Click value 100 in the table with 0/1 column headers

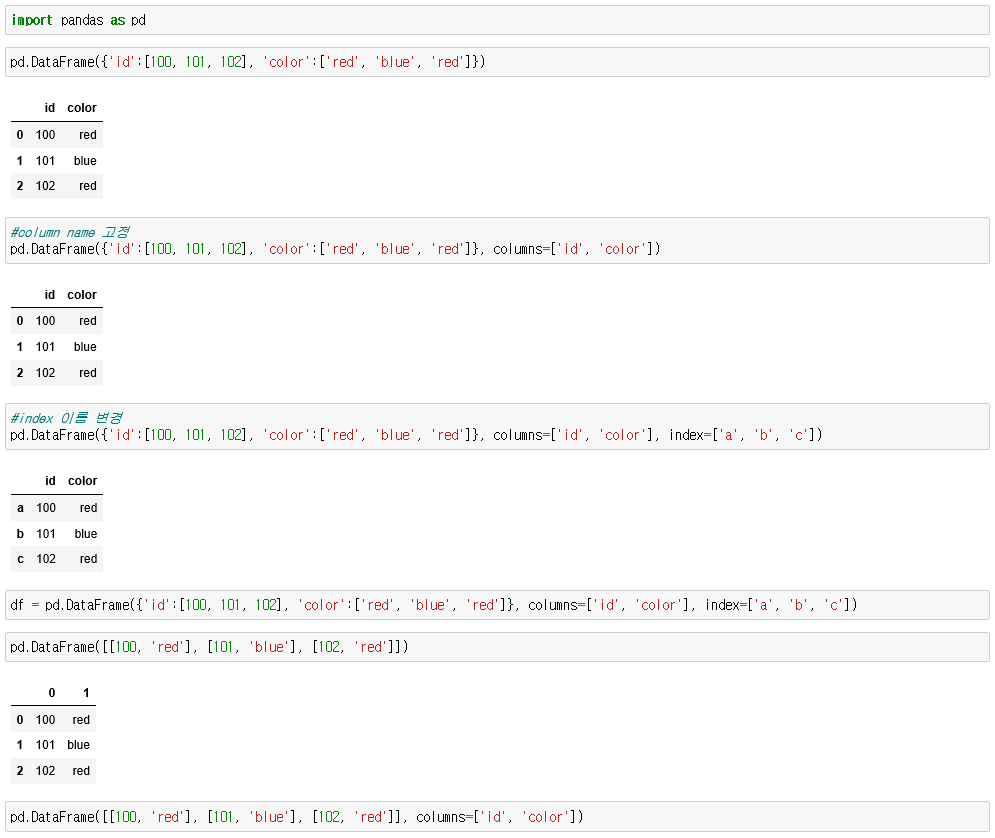coord(45,720)
